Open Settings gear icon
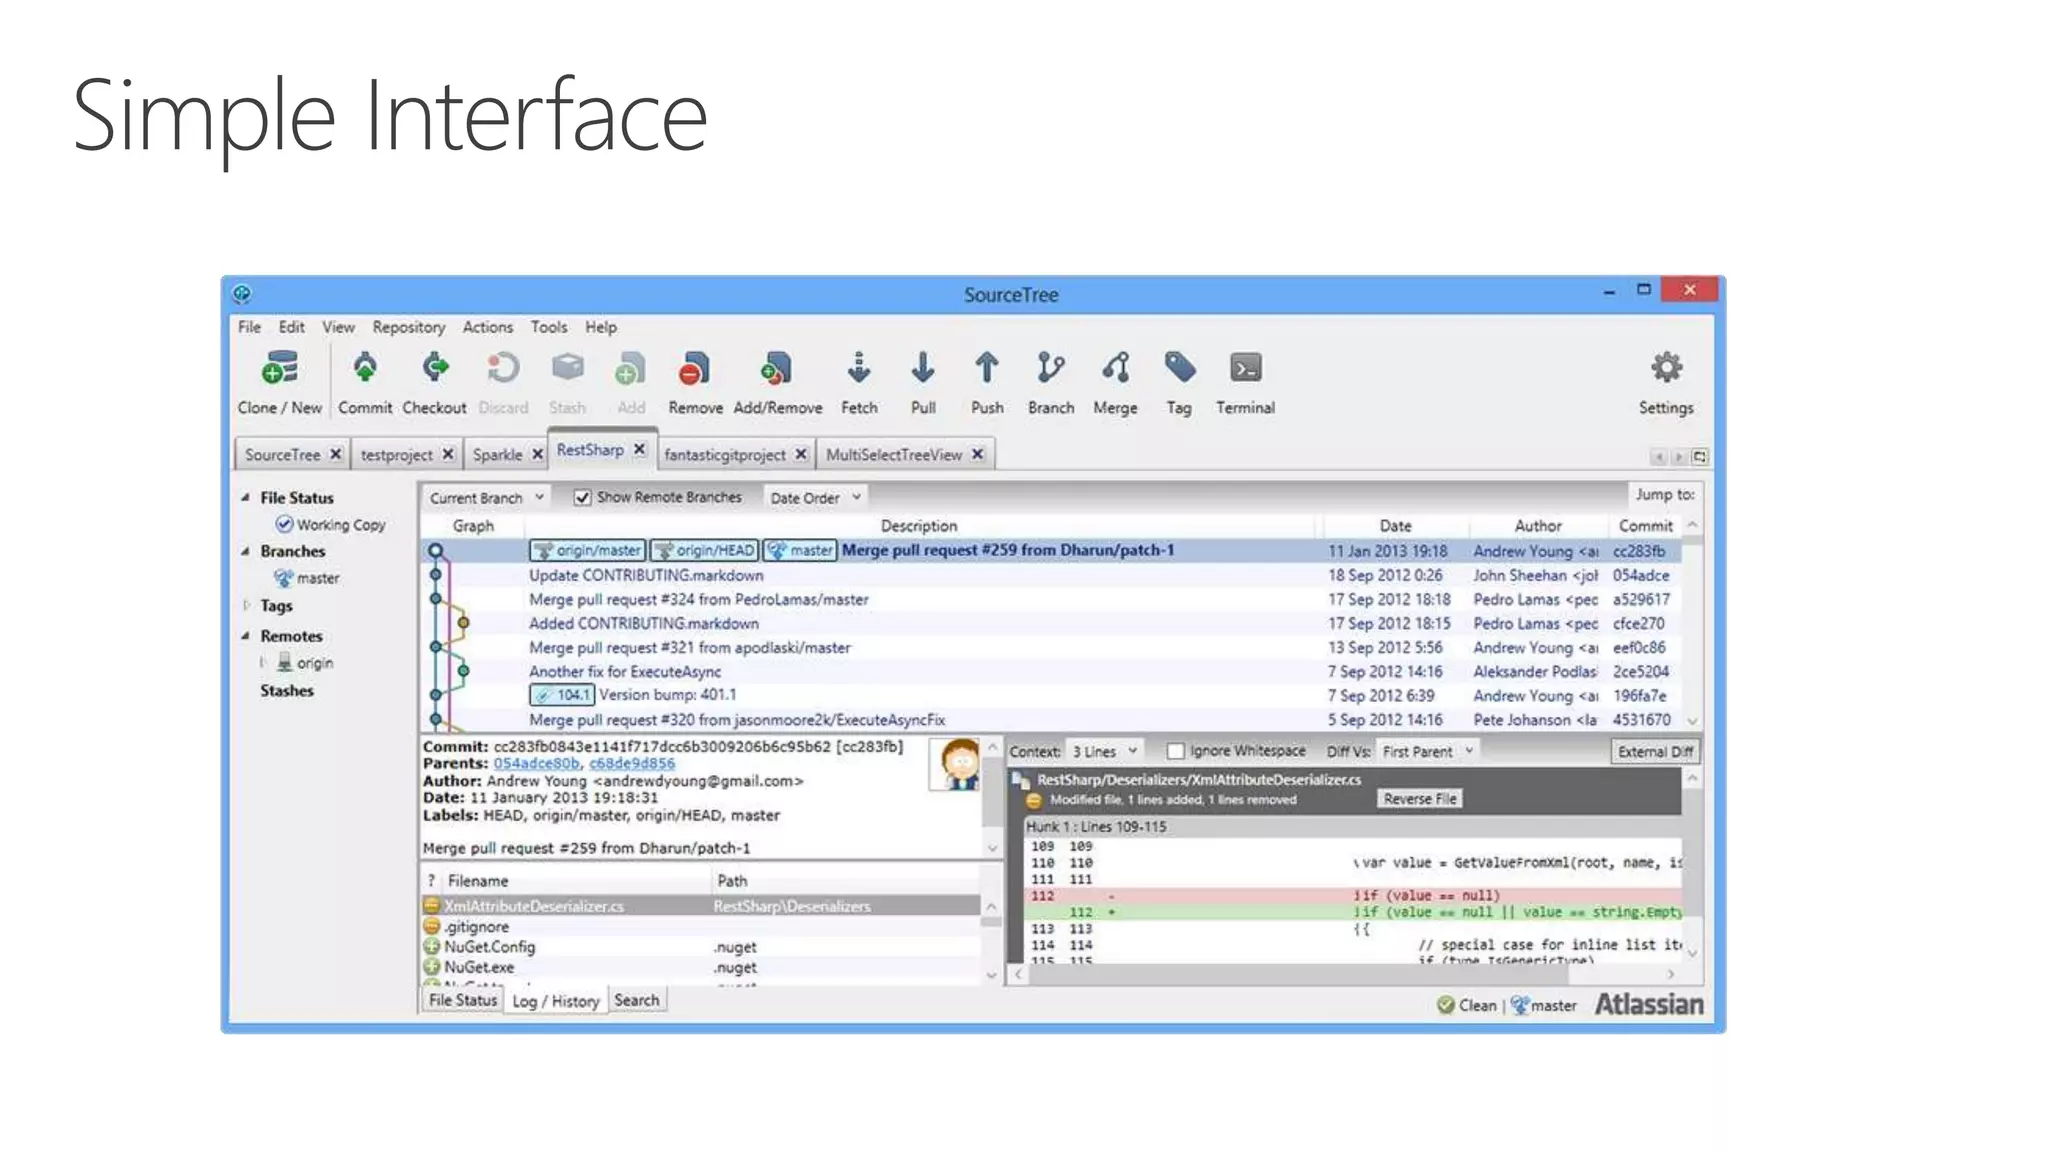2048x1152 pixels. click(1666, 368)
